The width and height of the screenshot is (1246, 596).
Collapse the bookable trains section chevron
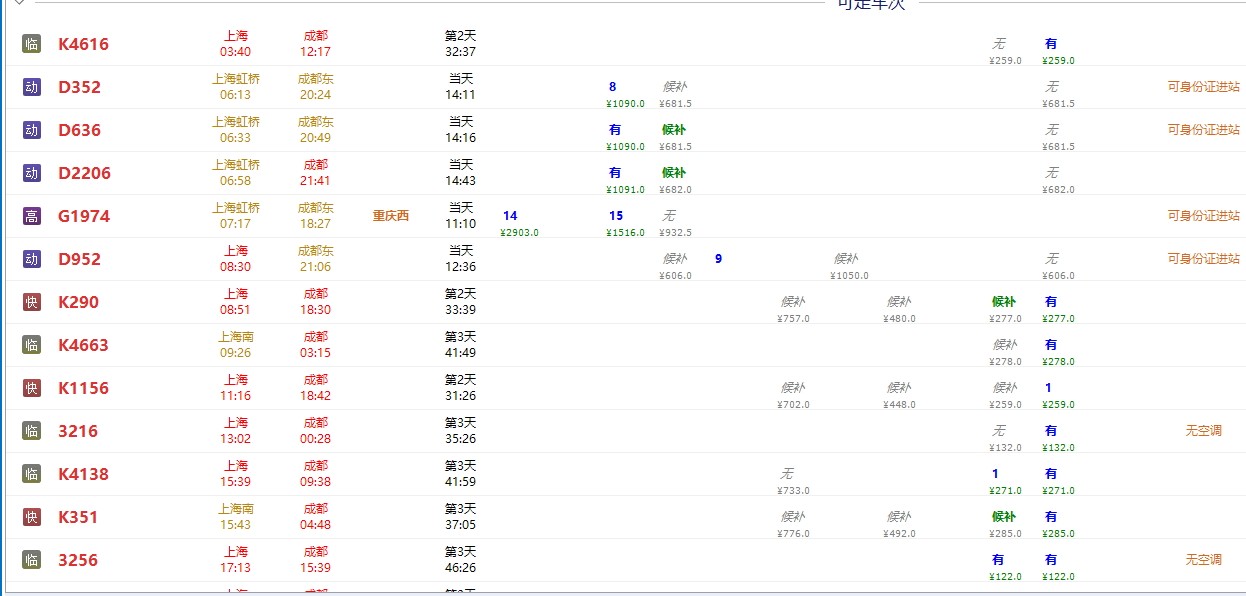(x=19, y=3)
